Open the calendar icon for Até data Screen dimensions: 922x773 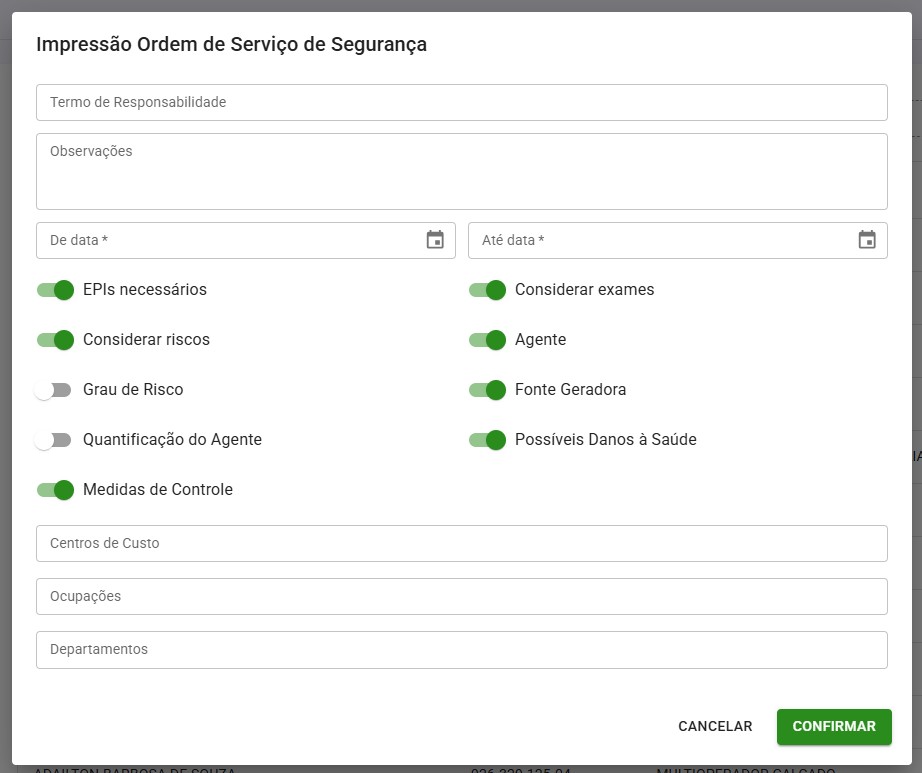(867, 240)
